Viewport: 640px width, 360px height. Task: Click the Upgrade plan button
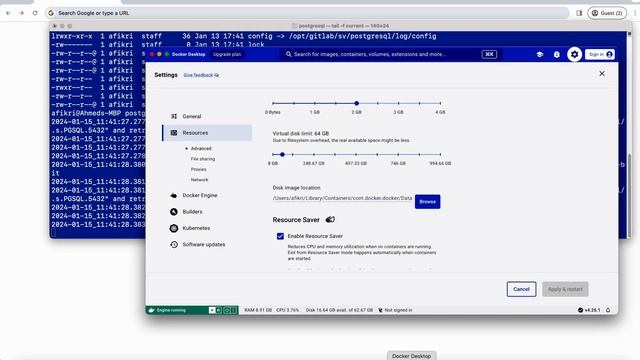(x=227, y=54)
